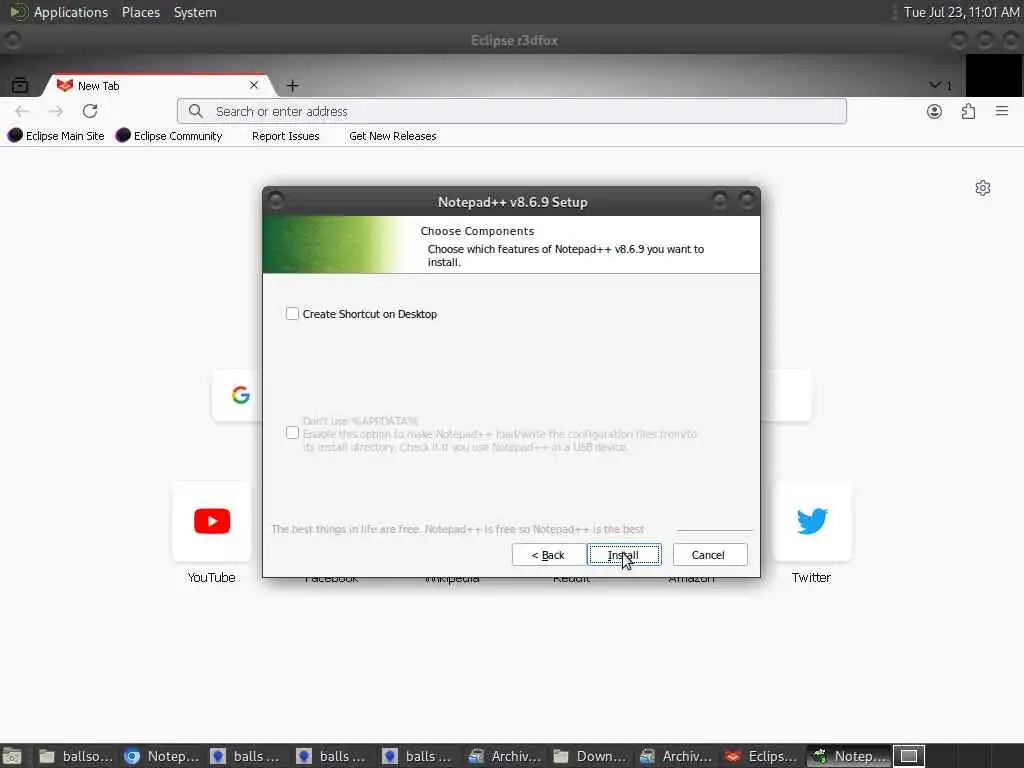The width and height of the screenshot is (1024, 768).
Task: Close the New Tab tab
Action: tap(253, 85)
